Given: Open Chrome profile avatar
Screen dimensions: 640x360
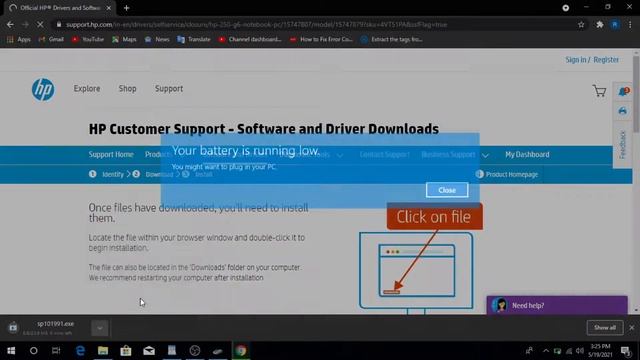Looking at the screenshot, I should point(615,24).
